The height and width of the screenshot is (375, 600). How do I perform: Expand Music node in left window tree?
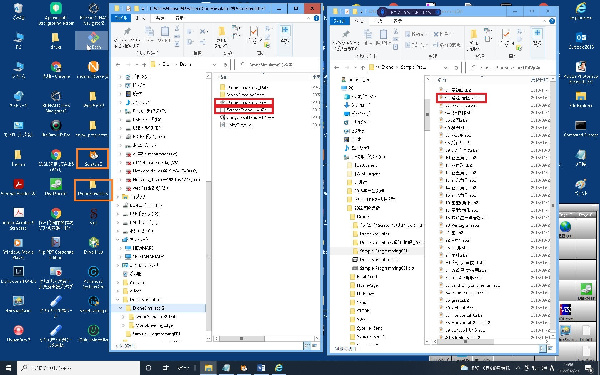point(121,103)
